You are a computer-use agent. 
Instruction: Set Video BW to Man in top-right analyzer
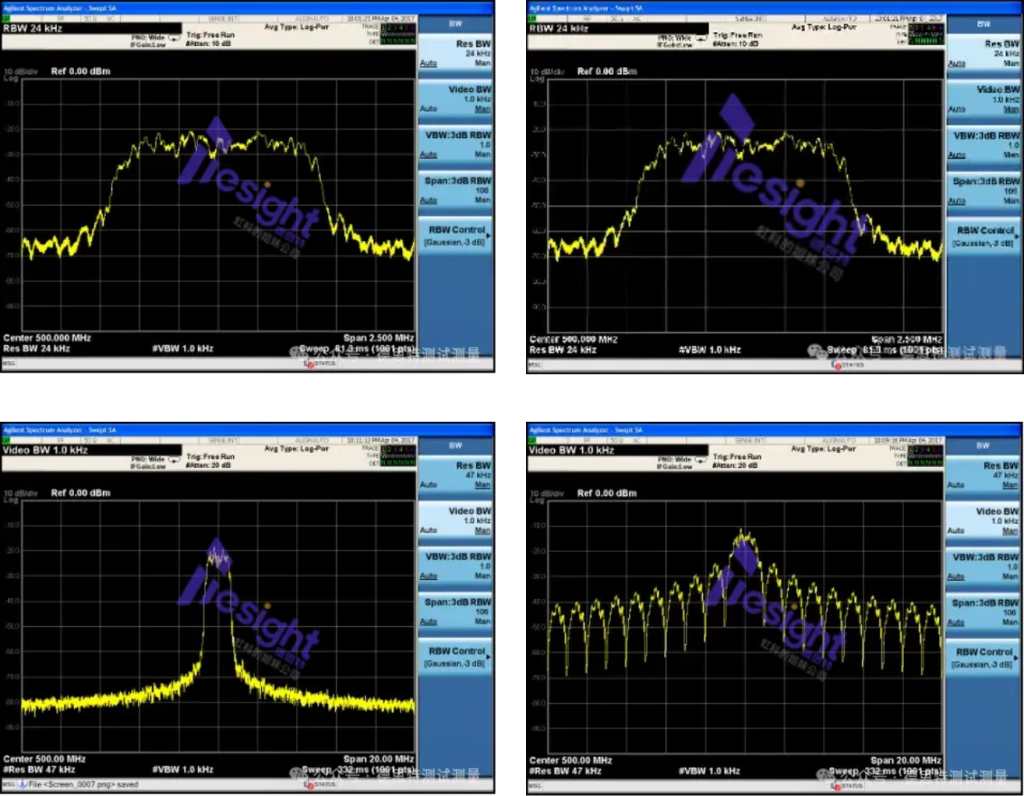(x=1011, y=109)
